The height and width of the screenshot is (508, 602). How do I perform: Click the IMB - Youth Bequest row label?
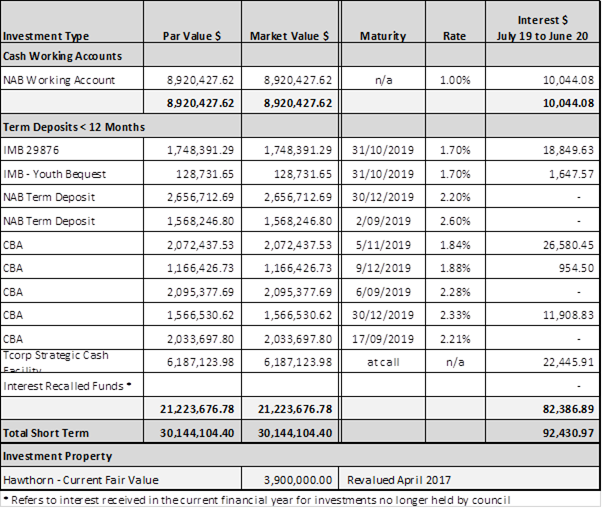(x=55, y=174)
